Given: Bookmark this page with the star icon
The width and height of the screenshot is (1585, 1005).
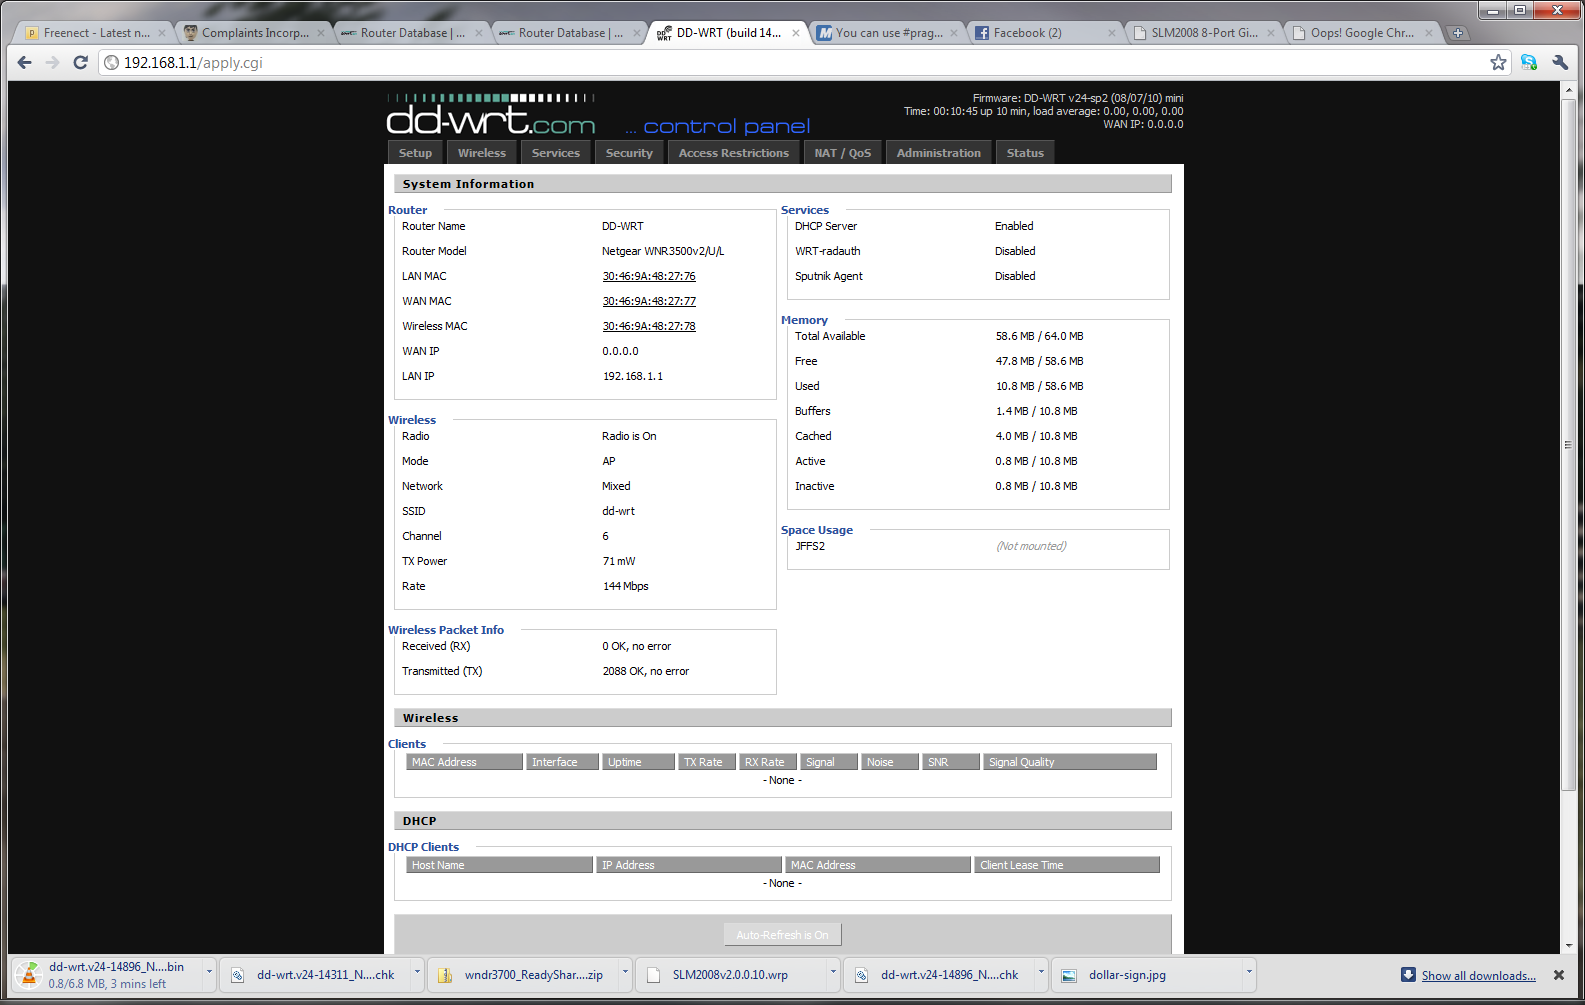Looking at the screenshot, I should pos(1497,63).
